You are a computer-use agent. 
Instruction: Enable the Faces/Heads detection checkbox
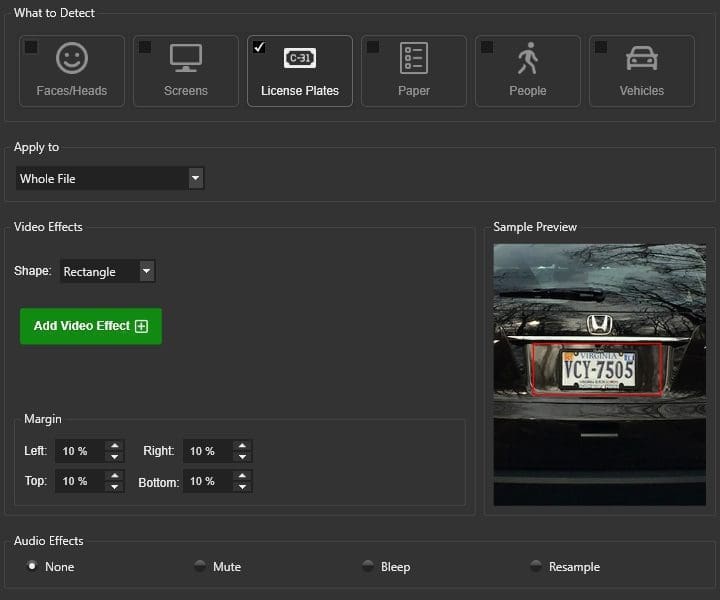coord(31,47)
